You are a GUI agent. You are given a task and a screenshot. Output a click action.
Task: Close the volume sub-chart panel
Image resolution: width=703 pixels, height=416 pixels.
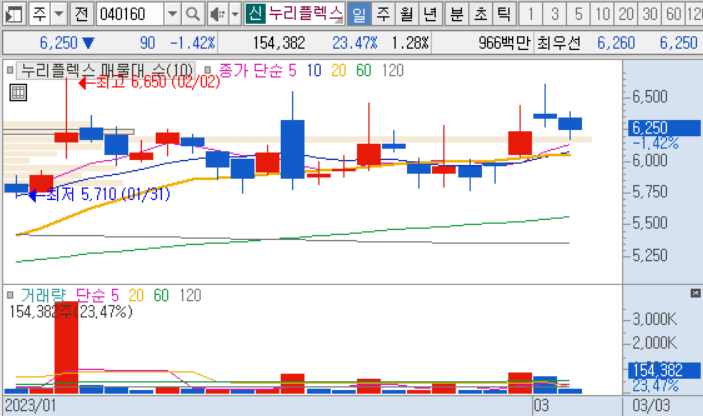(695, 293)
